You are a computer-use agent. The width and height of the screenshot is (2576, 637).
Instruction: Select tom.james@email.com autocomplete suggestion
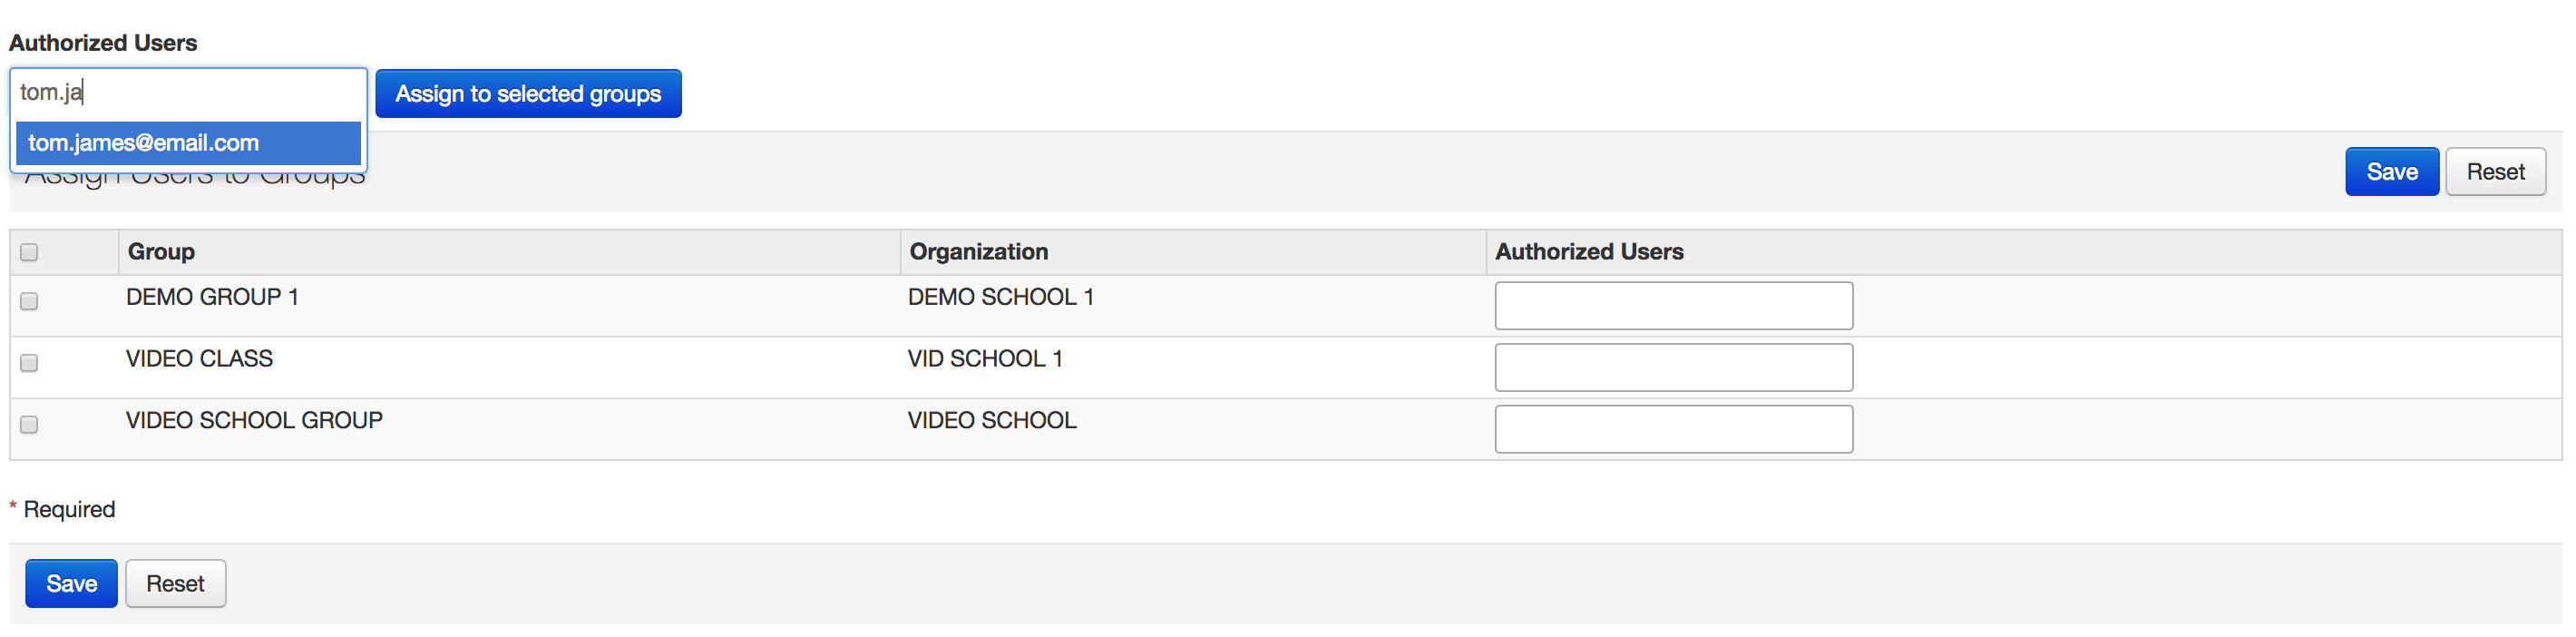pyautogui.click(x=188, y=143)
